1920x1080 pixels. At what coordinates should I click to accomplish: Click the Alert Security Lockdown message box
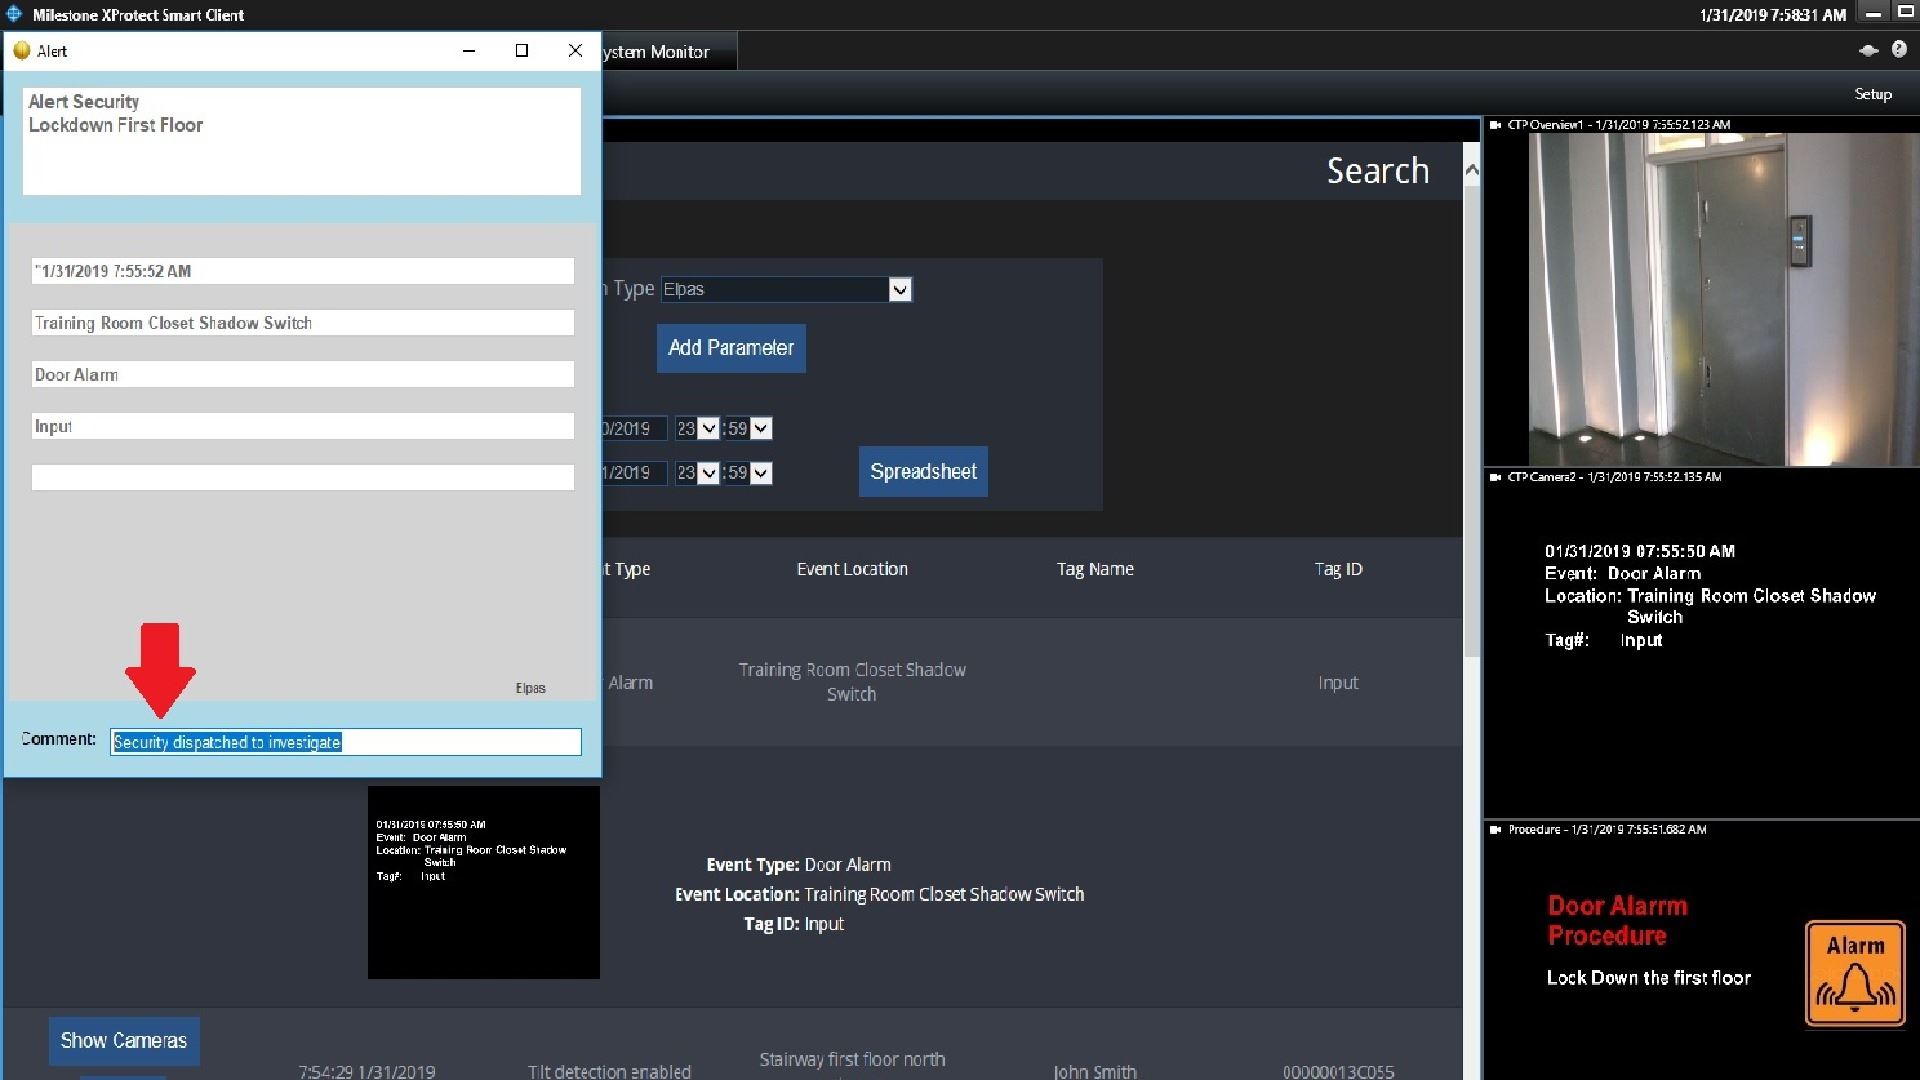(301, 141)
